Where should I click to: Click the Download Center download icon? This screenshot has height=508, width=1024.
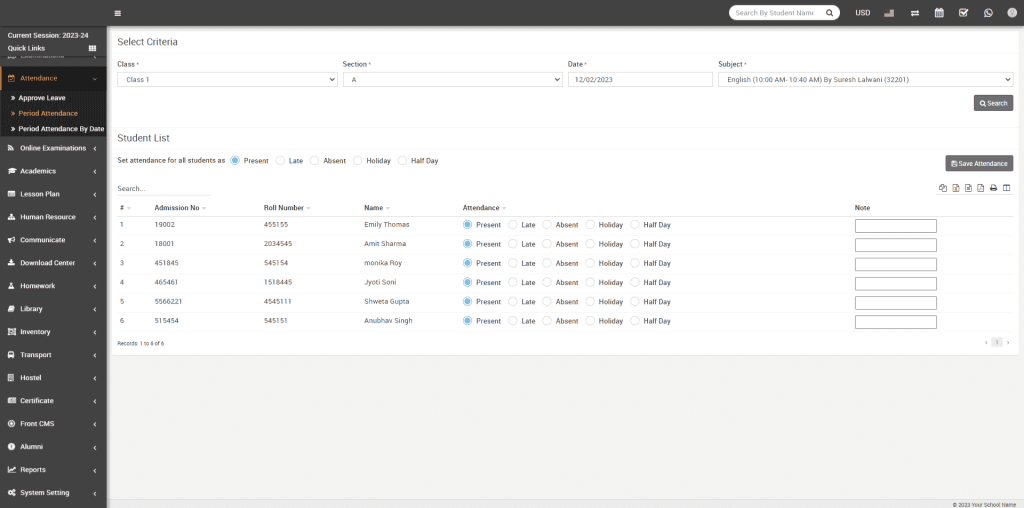[11, 262]
